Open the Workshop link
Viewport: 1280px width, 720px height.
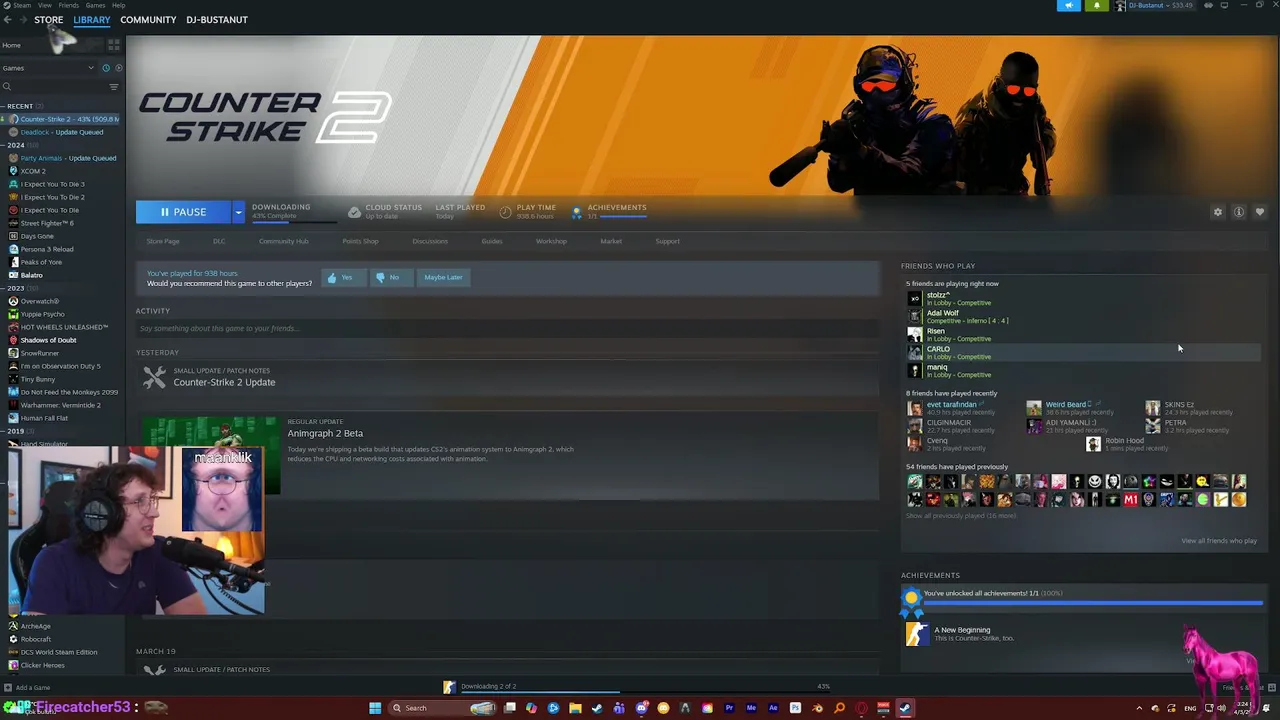point(551,241)
